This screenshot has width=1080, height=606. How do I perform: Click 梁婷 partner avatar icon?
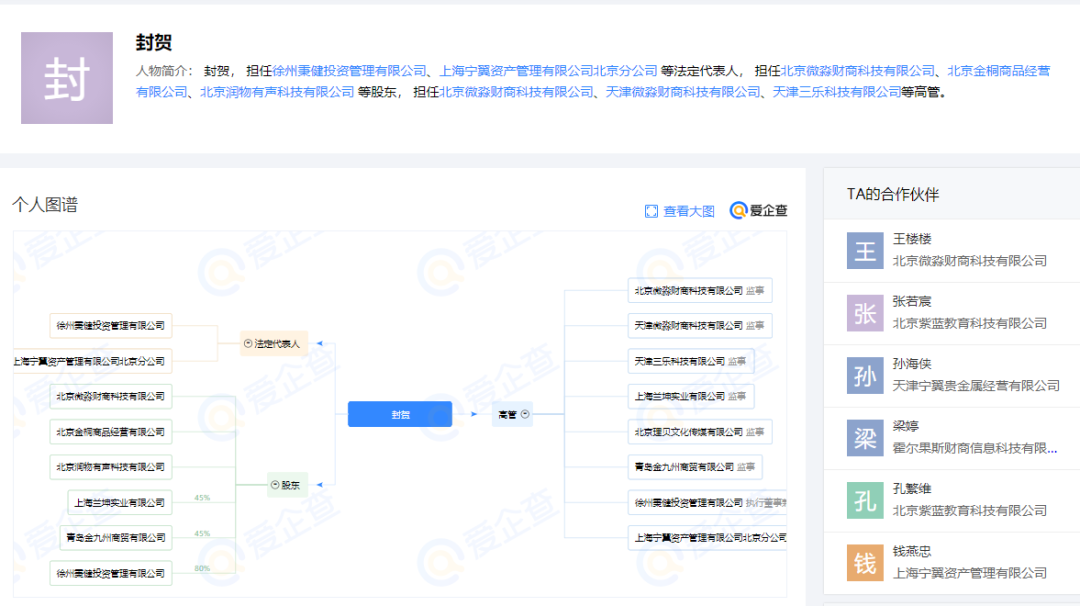click(x=865, y=438)
